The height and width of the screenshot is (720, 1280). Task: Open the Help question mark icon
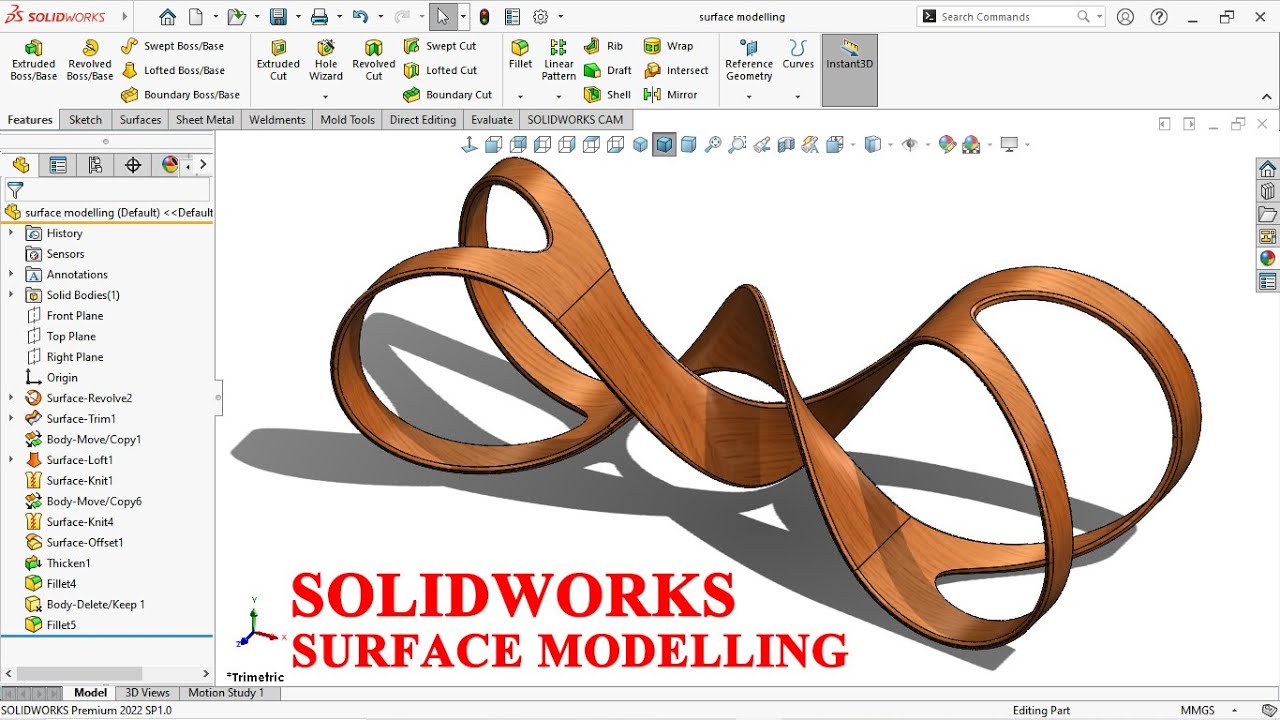click(x=1158, y=17)
